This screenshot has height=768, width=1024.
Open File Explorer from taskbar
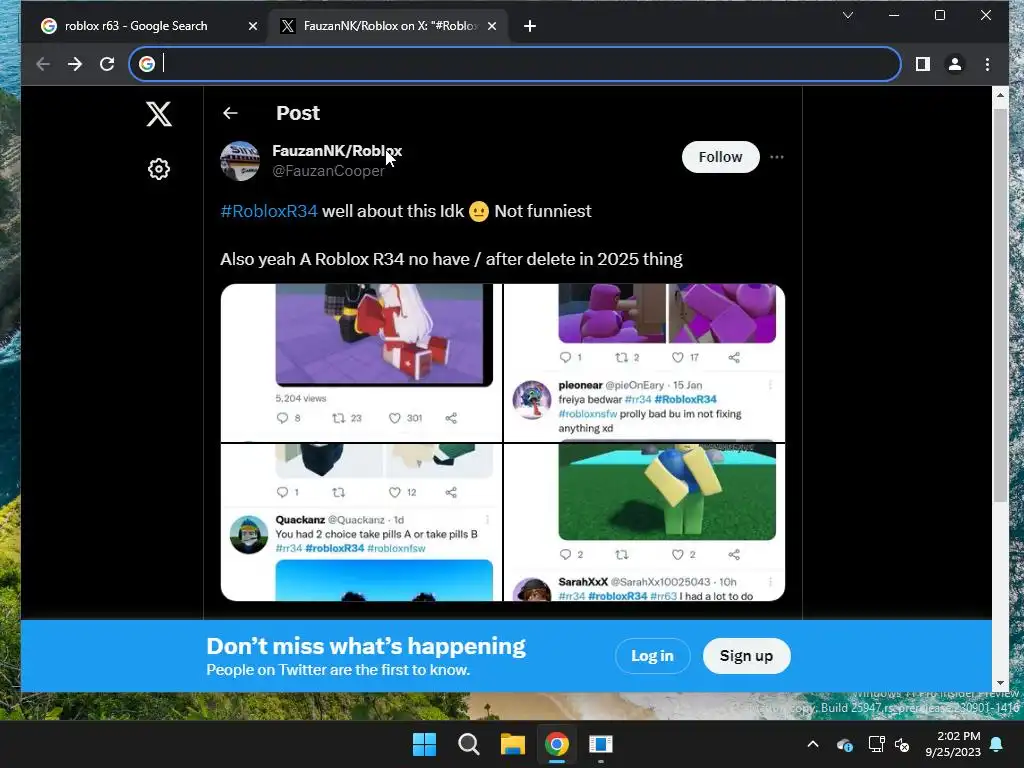coord(513,744)
